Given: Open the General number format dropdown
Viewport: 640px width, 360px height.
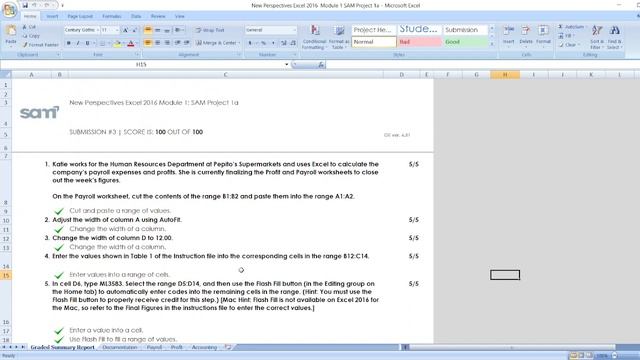Looking at the screenshot, I should pos(294,30).
